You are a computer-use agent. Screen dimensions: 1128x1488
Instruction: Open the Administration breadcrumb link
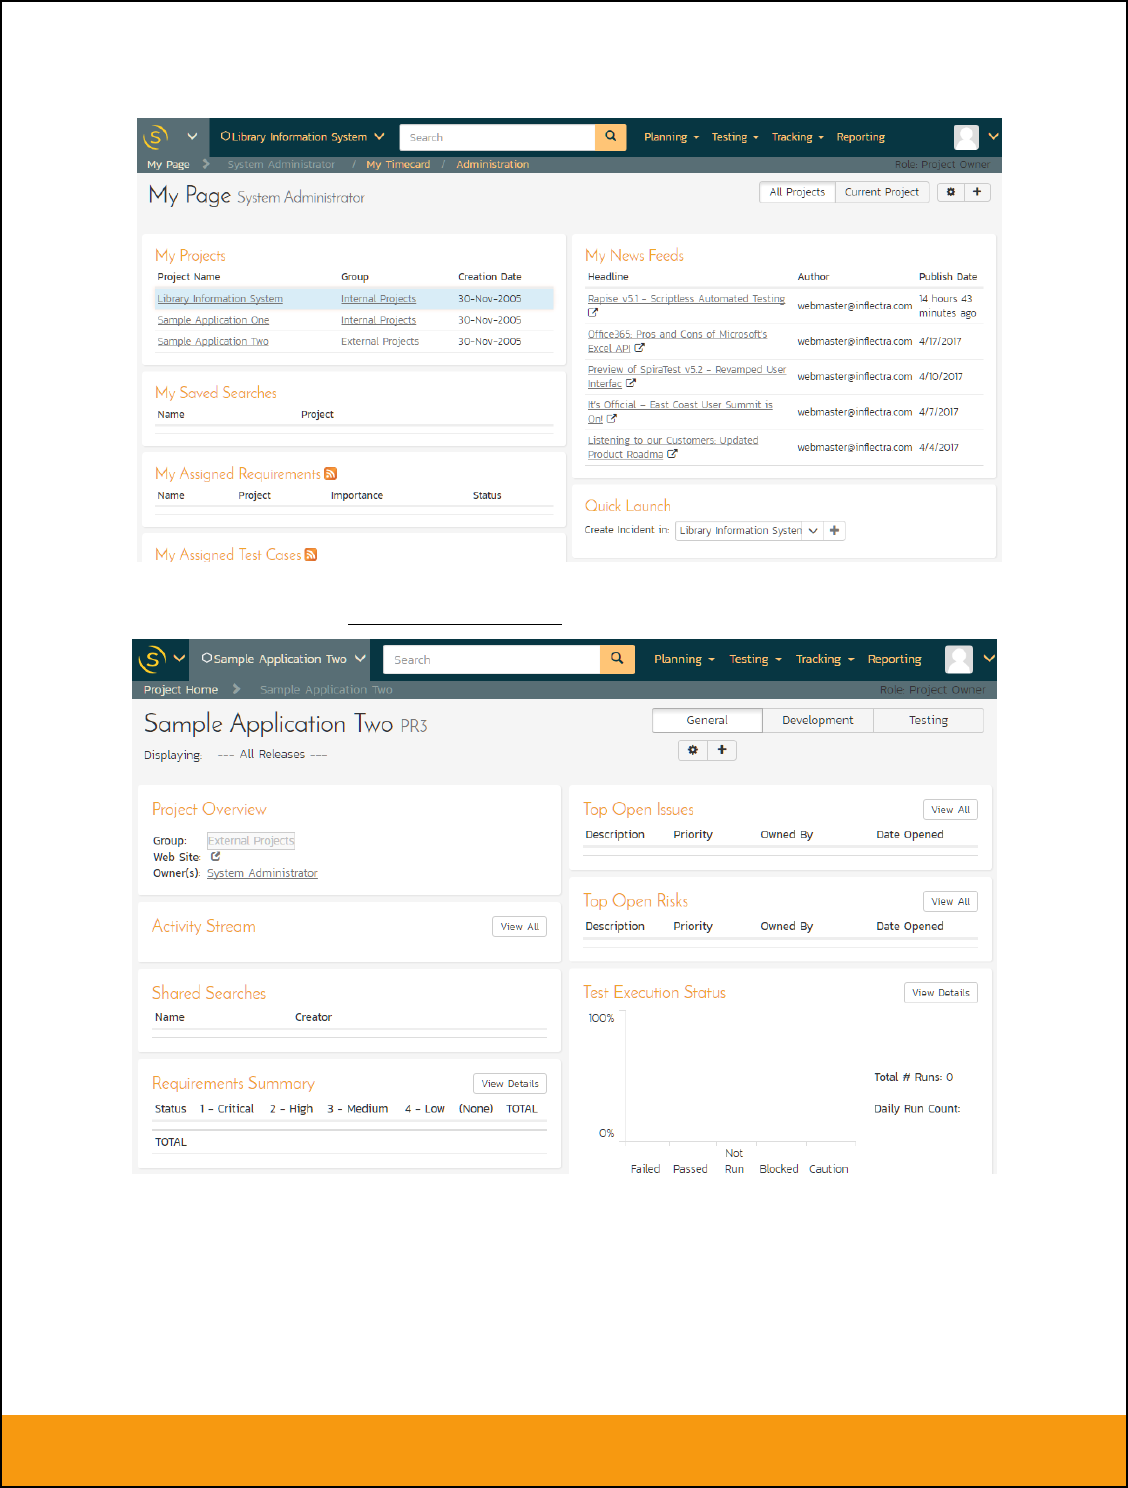[x=493, y=164]
